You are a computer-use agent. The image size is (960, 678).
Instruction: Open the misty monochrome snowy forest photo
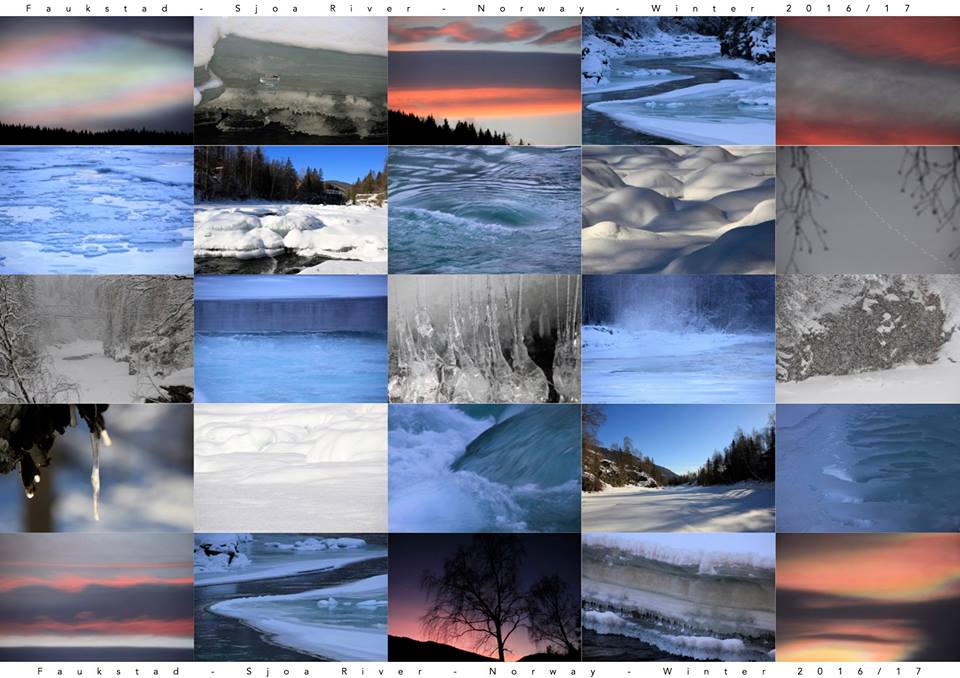pos(97,339)
